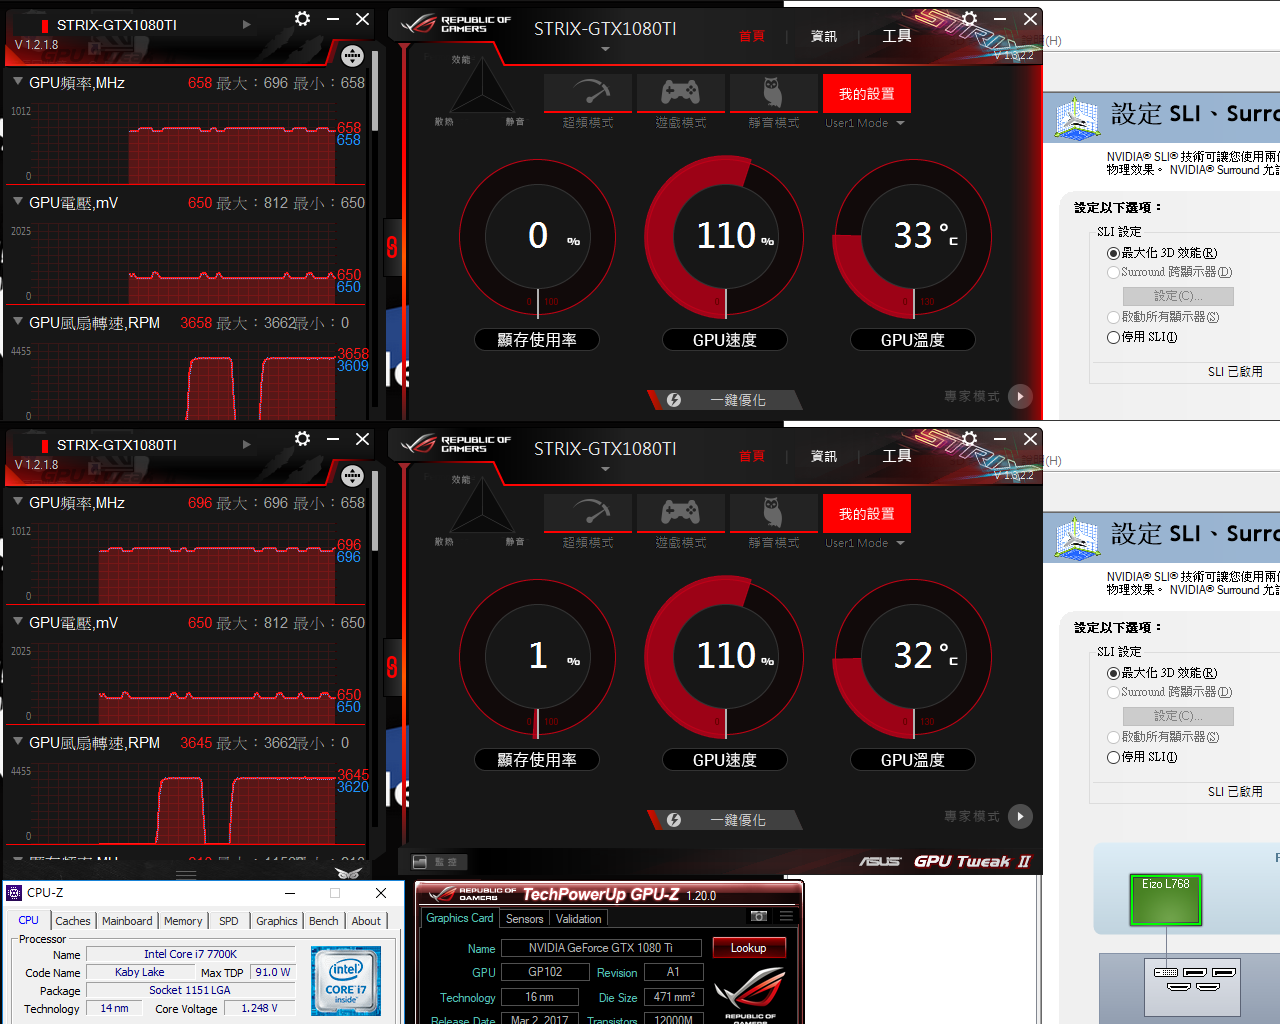1280x1024 pixels.
Task: Select Gaming mode gamepad icon in 32°C window
Action: click(x=681, y=513)
